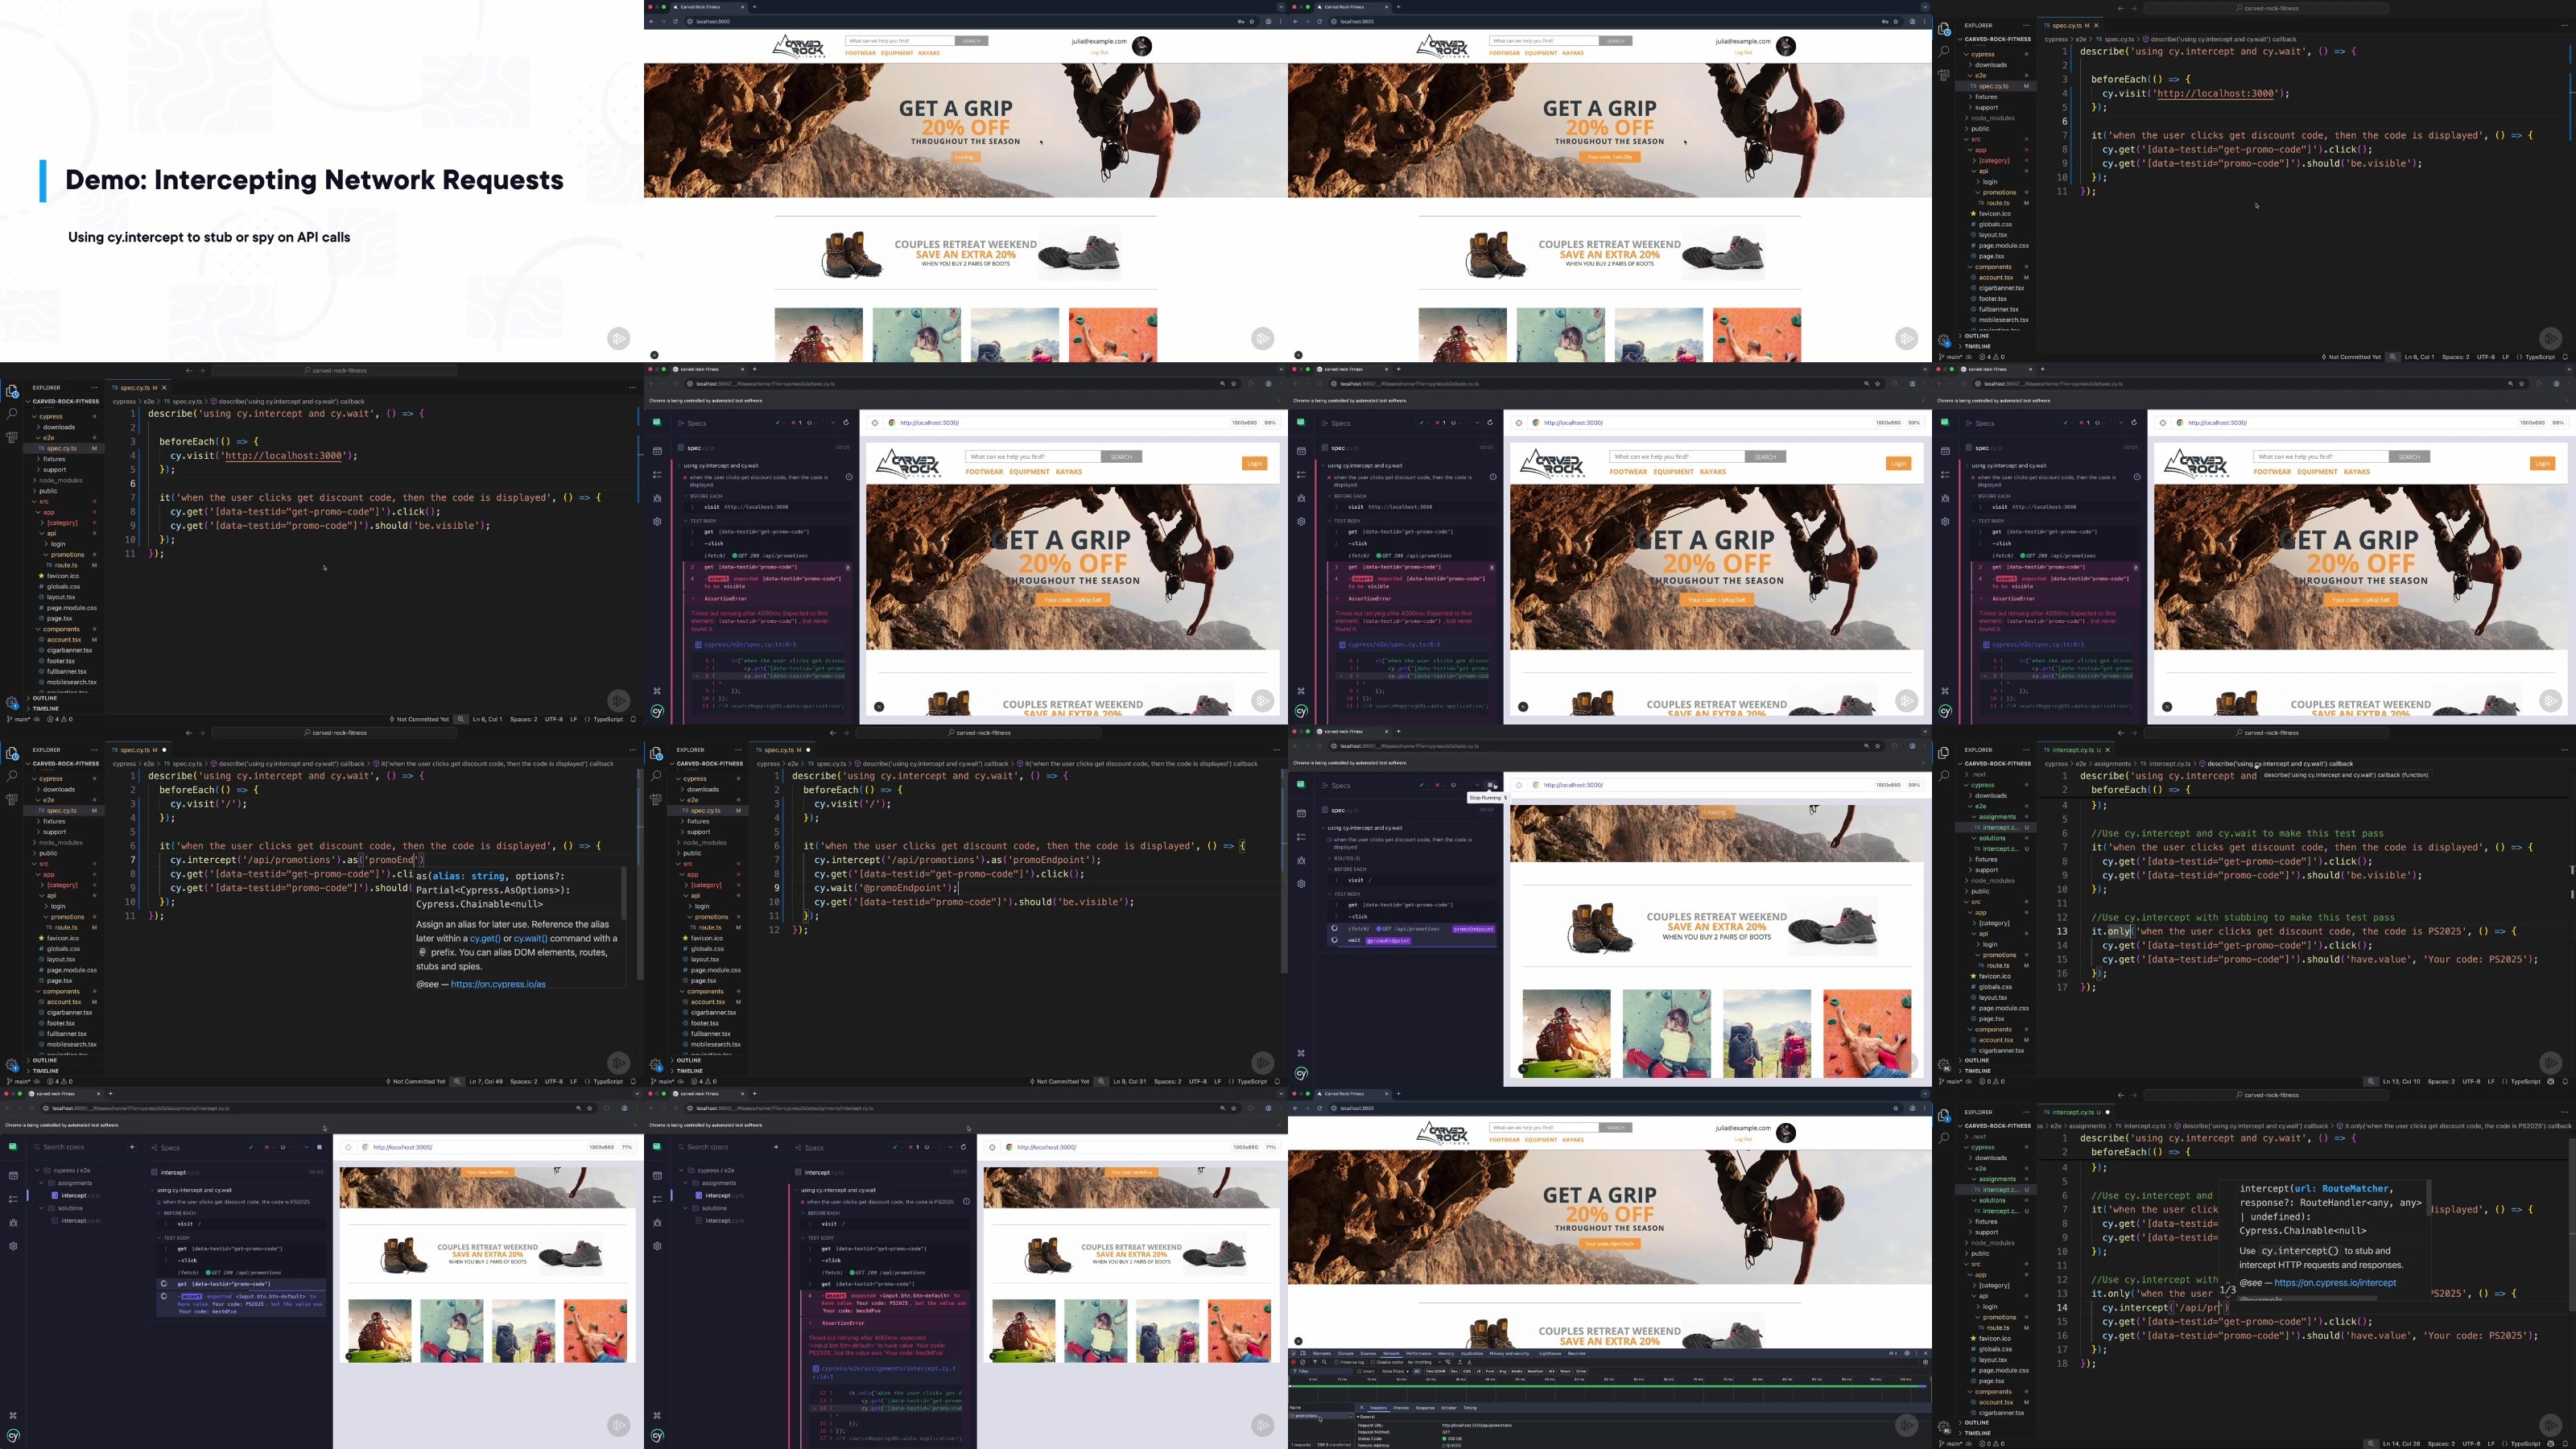Click the Cypress Stop Running button

[x=1490, y=785]
